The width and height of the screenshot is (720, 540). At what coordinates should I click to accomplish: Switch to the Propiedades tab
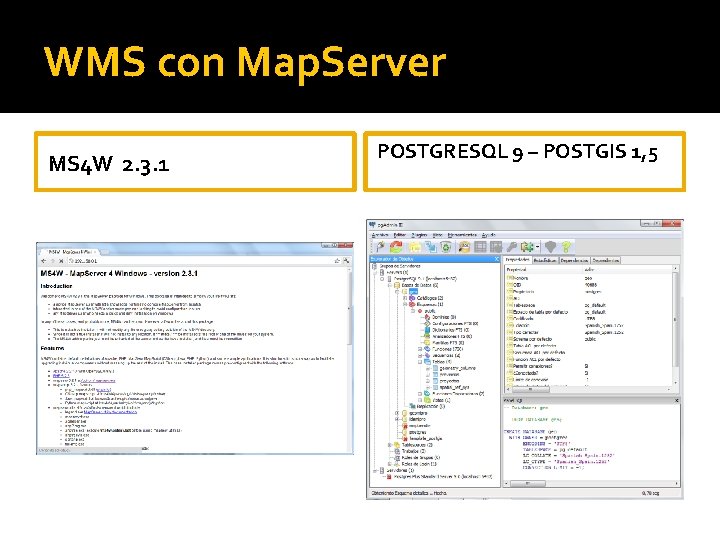click(x=517, y=260)
